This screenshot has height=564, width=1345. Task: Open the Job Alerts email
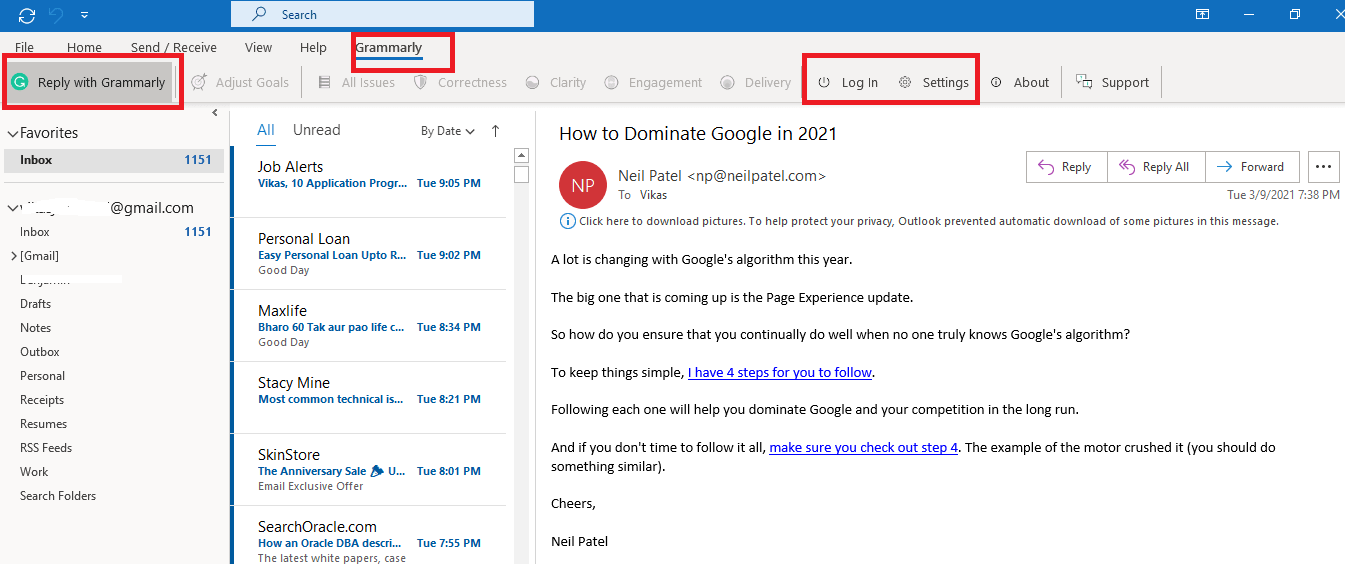(369, 181)
